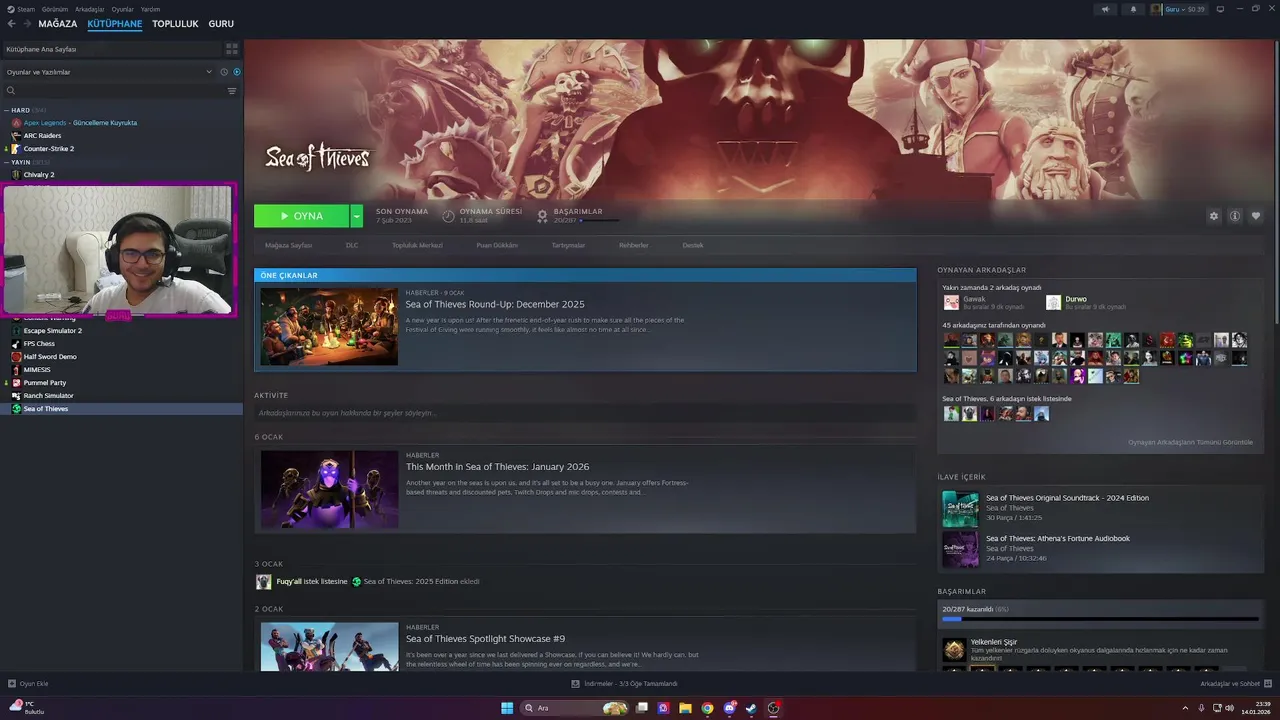1280x720 pixels.
Task: Open İndirmeler downloads status
Action: tap(625, 684)
